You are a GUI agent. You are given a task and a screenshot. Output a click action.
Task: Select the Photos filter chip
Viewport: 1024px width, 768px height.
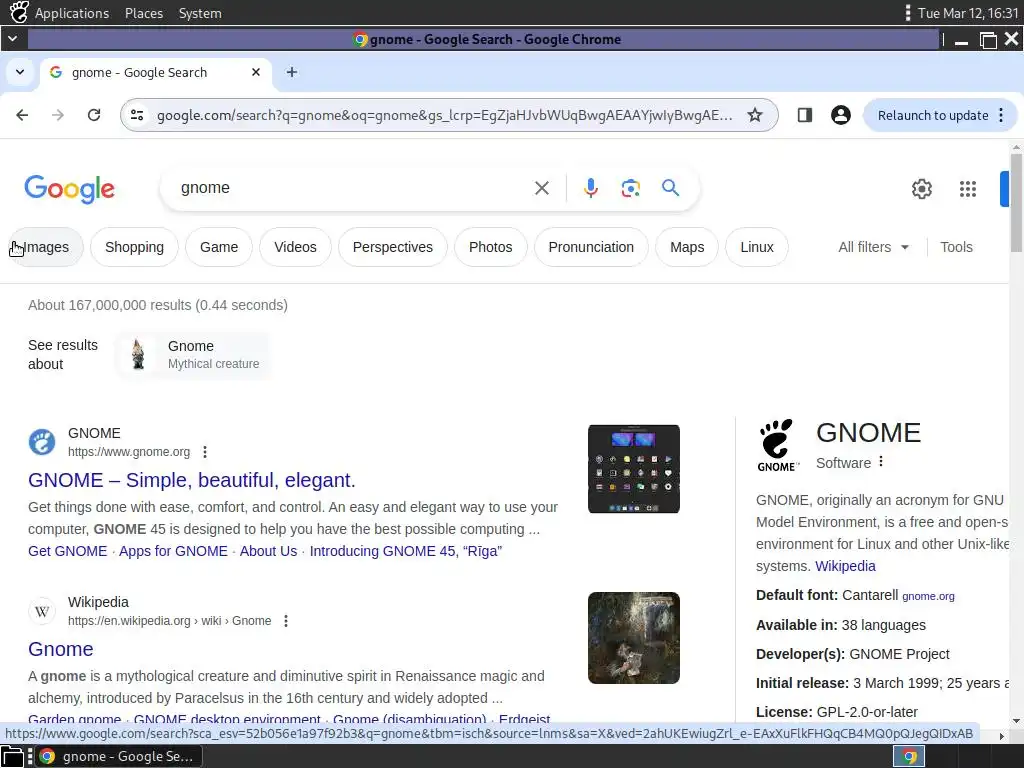[490, 247]
